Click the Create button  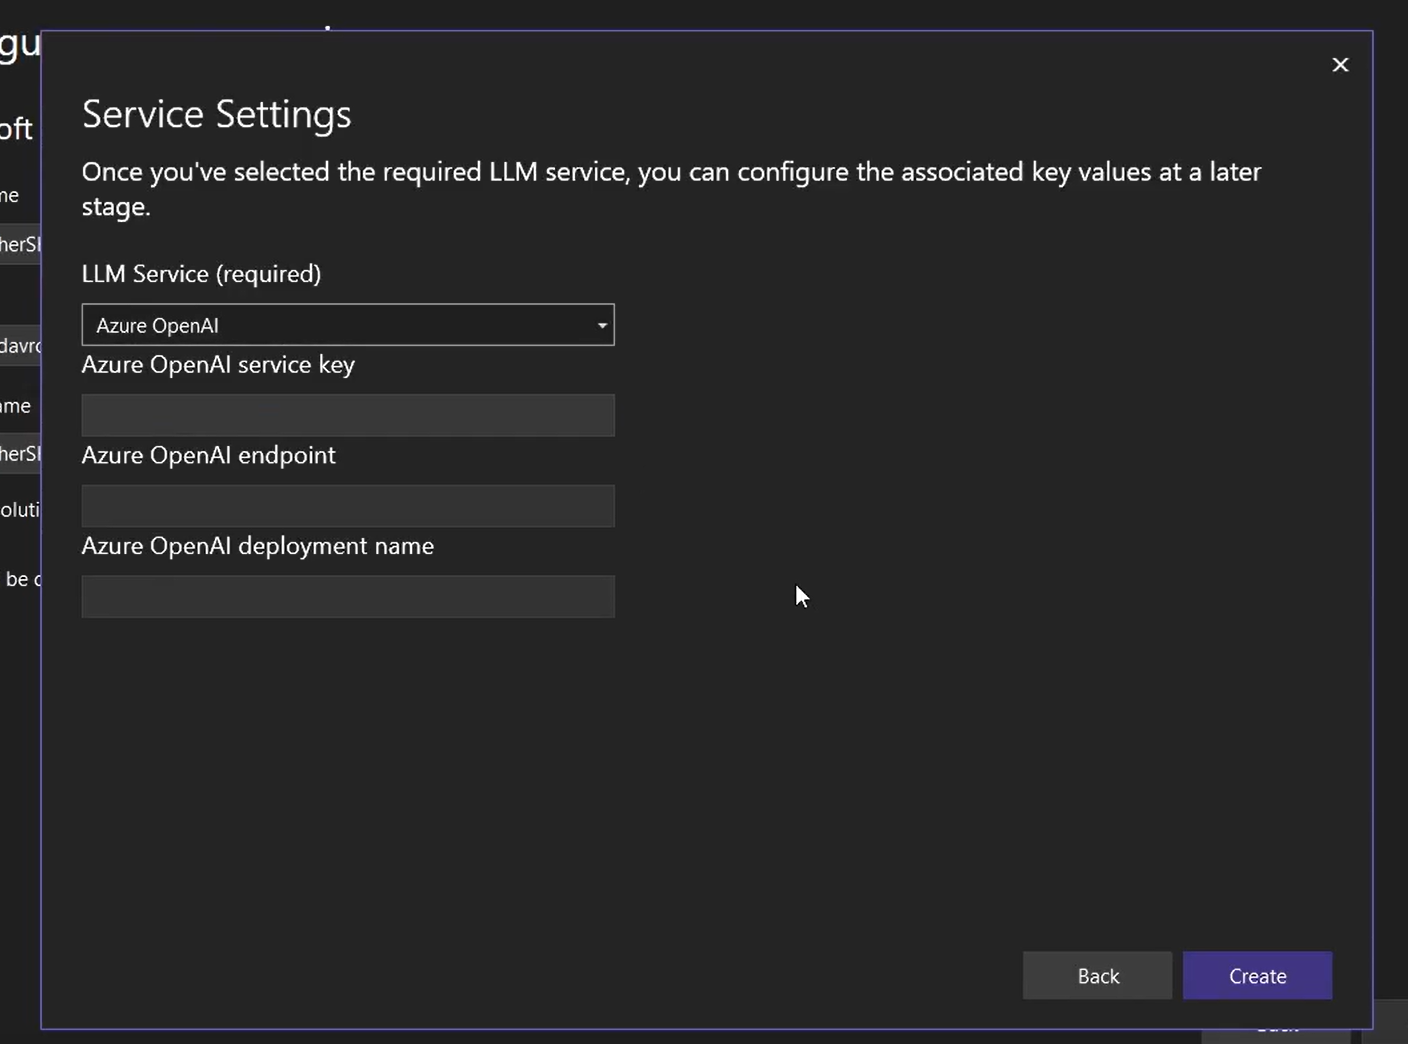[1257, 976]
